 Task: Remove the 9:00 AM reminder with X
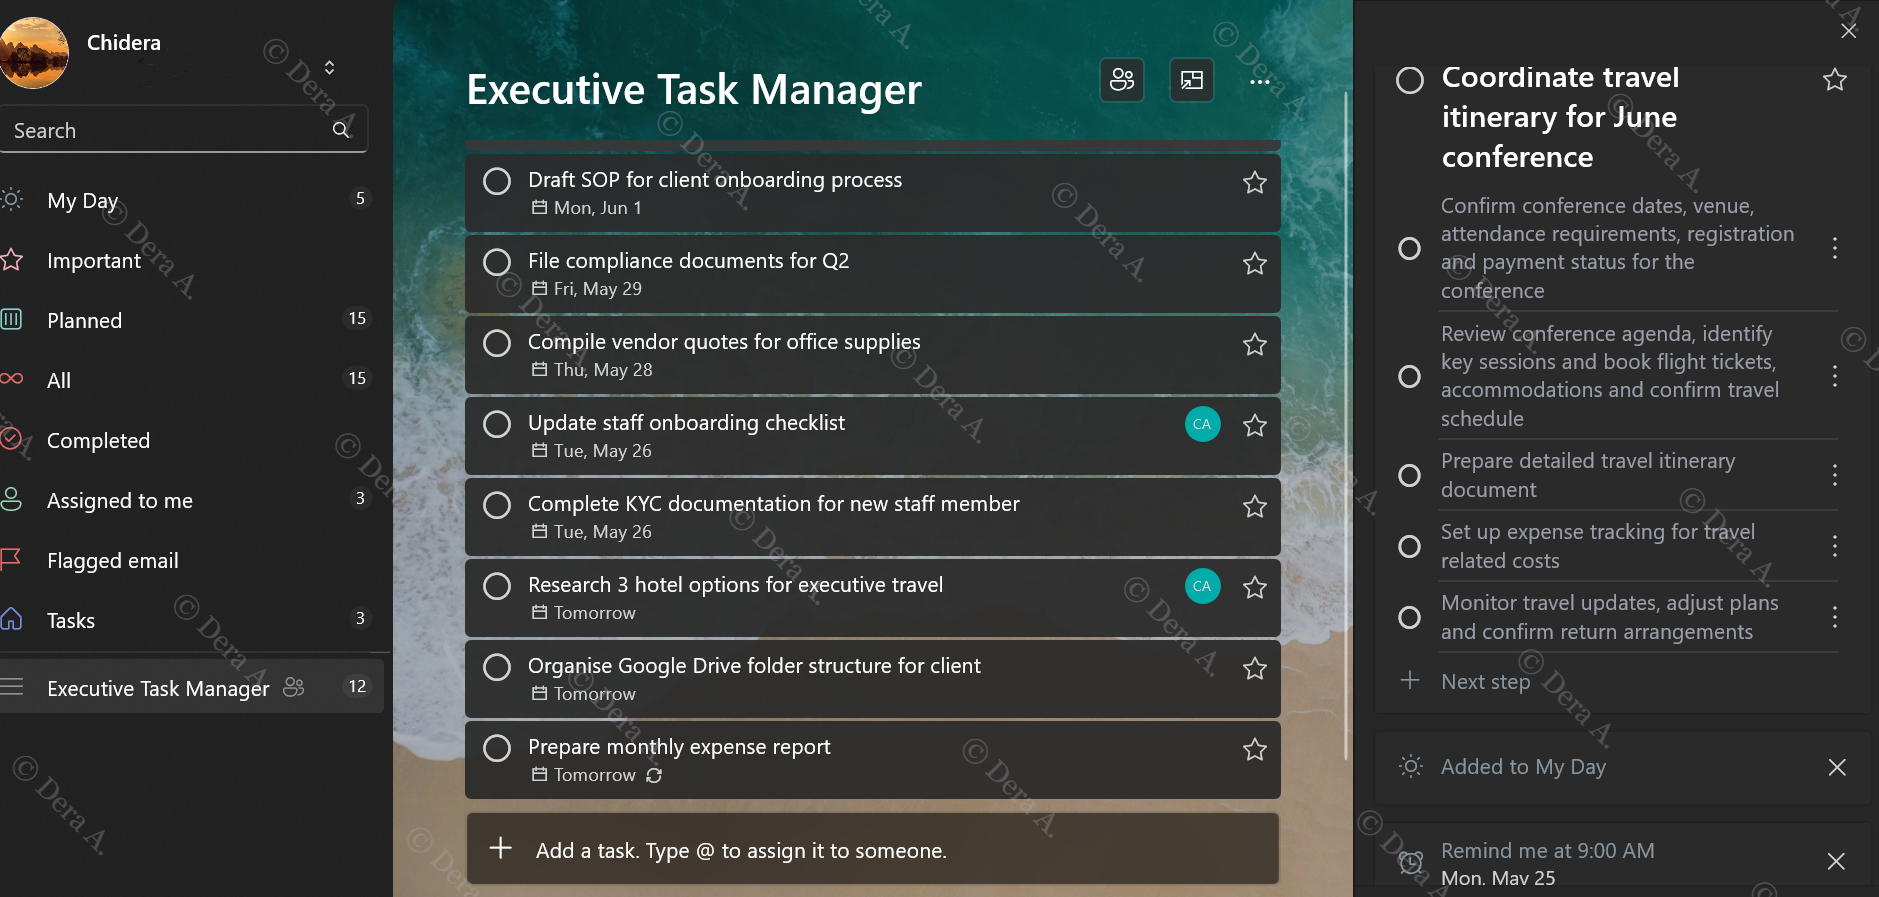tap(1837, 861)
